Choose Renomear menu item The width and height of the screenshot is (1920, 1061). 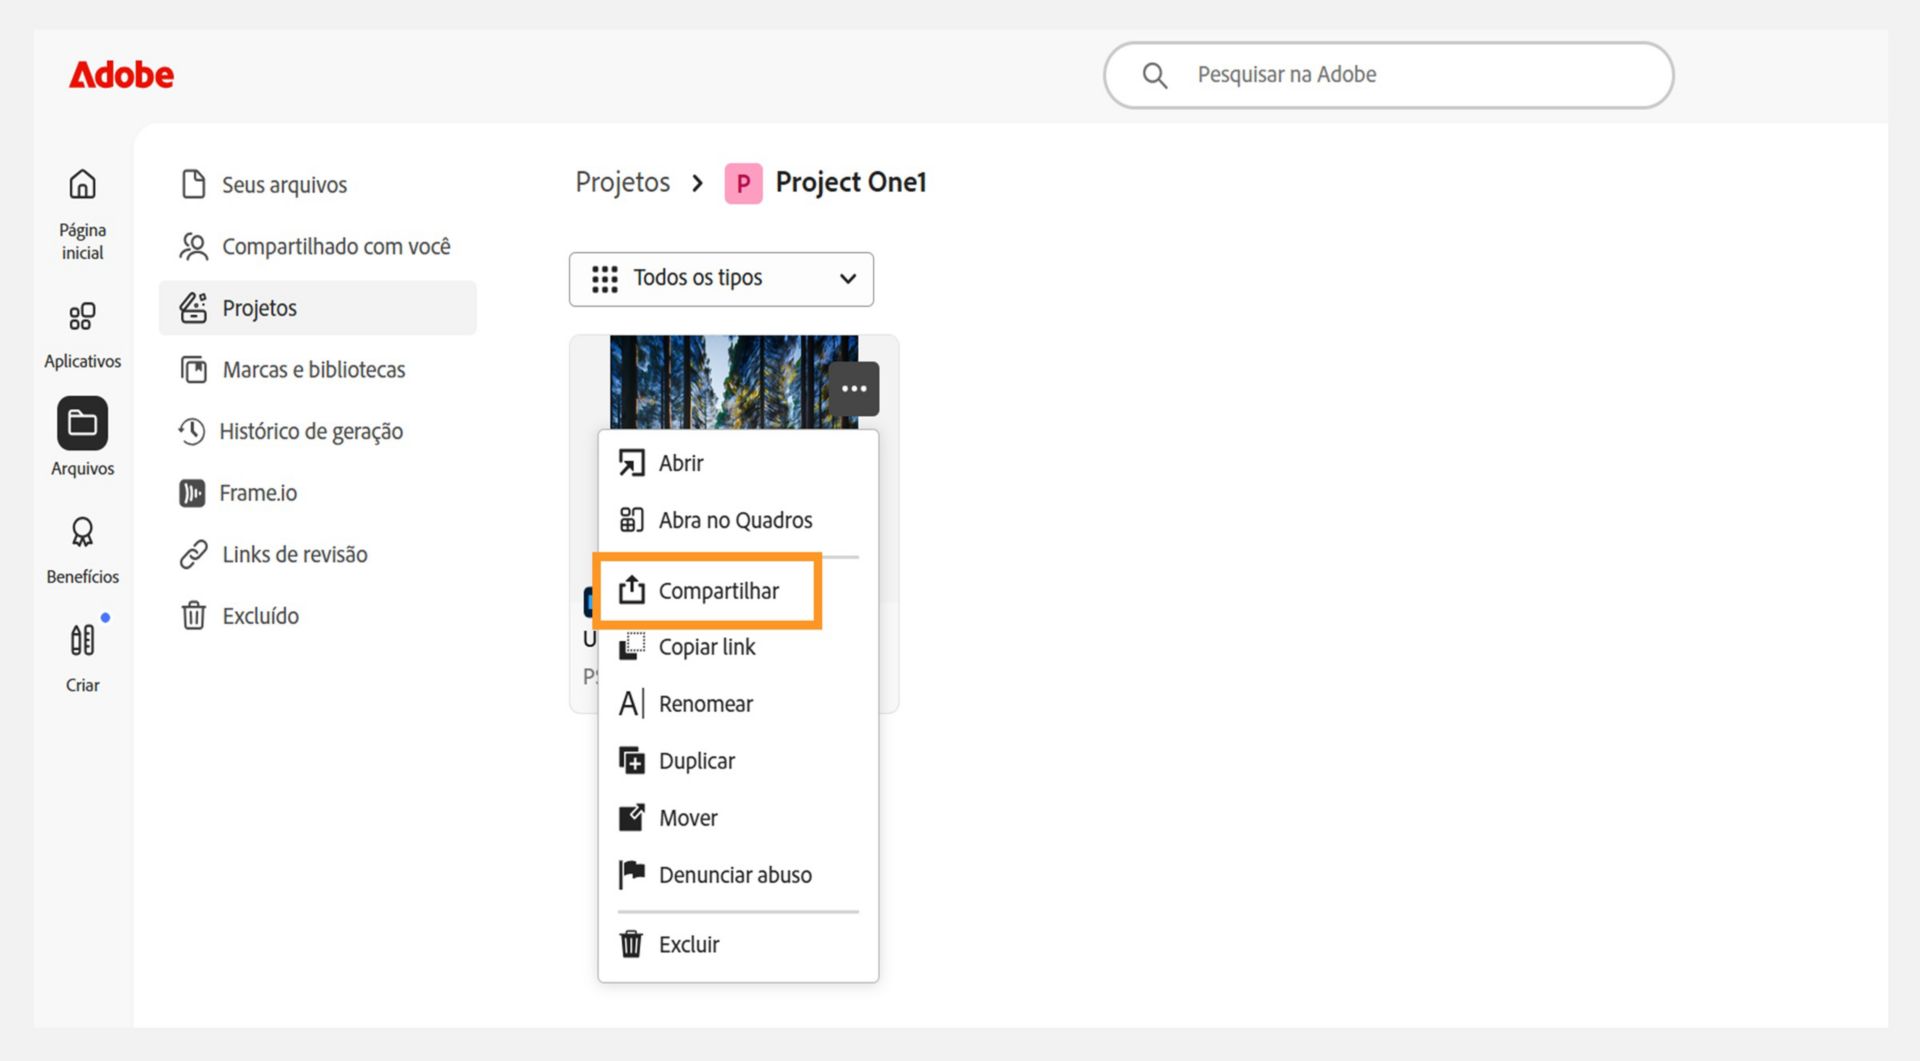coord(738,704)
